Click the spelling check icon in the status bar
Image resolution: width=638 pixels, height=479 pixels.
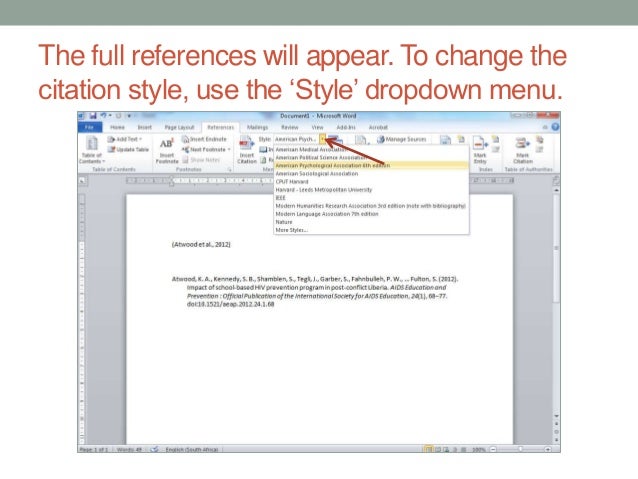click(x=154, y=449)
